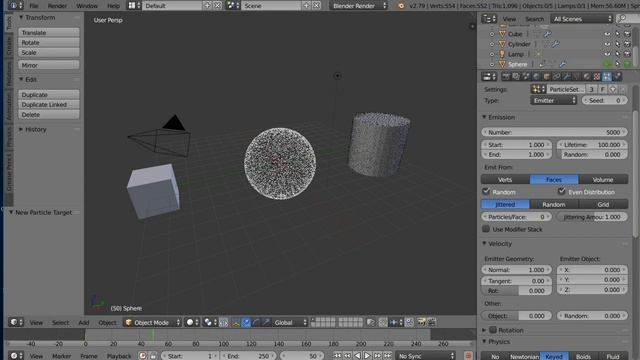
Task: Open the top-bar Render menu
Action: (x=57, y=6)
